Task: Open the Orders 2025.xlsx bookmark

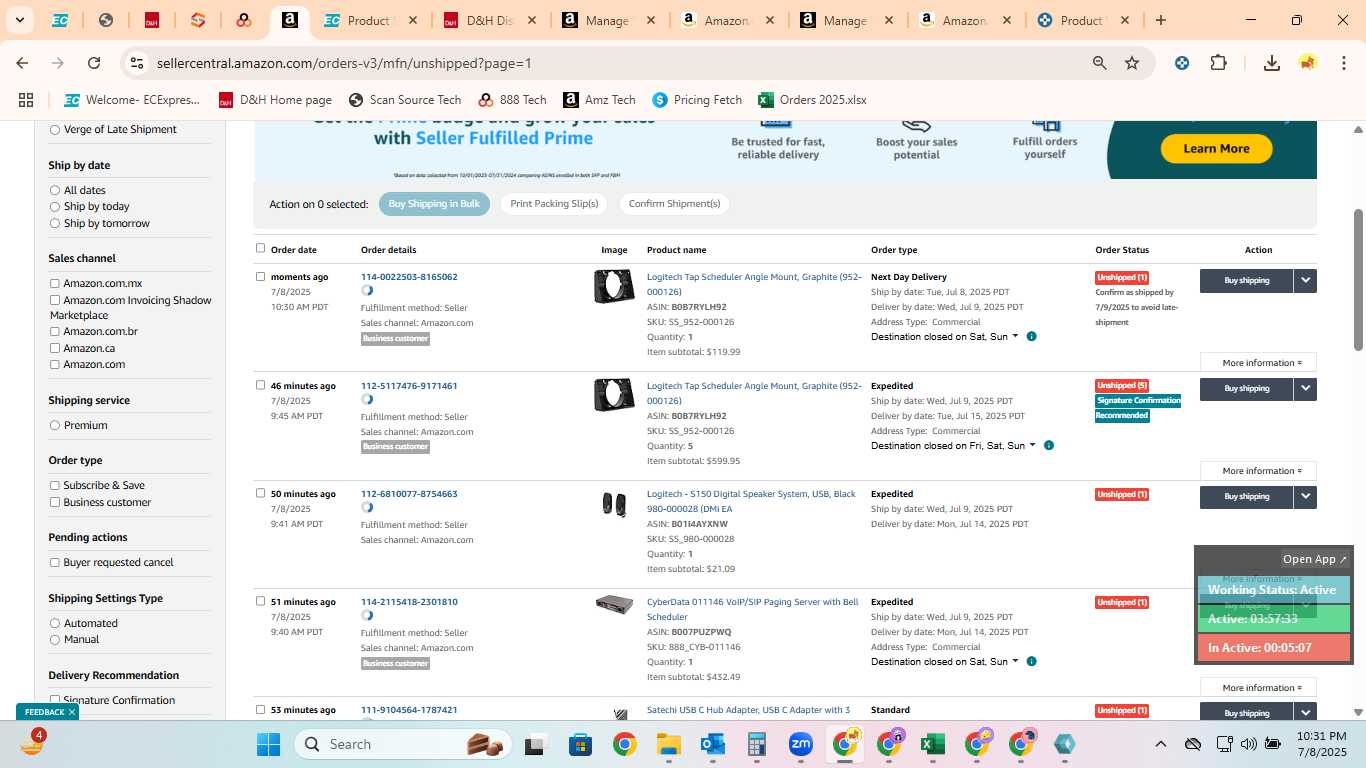Action: pos(812,100)
